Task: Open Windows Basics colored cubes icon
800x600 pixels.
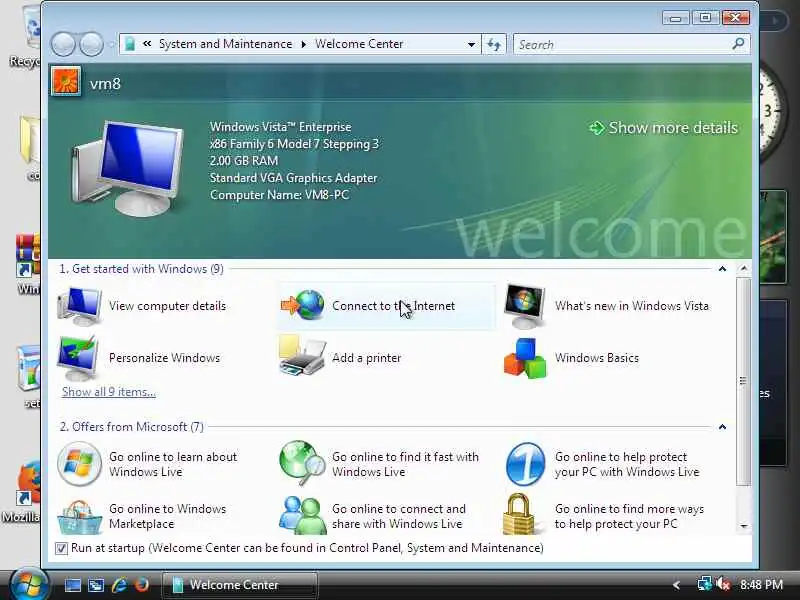Action: 525,358
